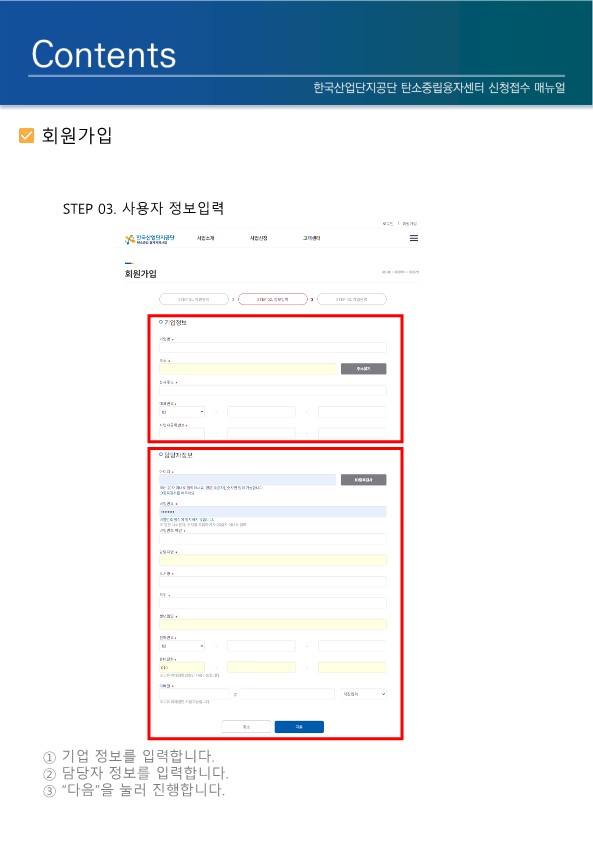Image resolution: width=593 pixels, height=842 pixels.
Task: Click the last phone number field in 기업정보
Action: 352,412
